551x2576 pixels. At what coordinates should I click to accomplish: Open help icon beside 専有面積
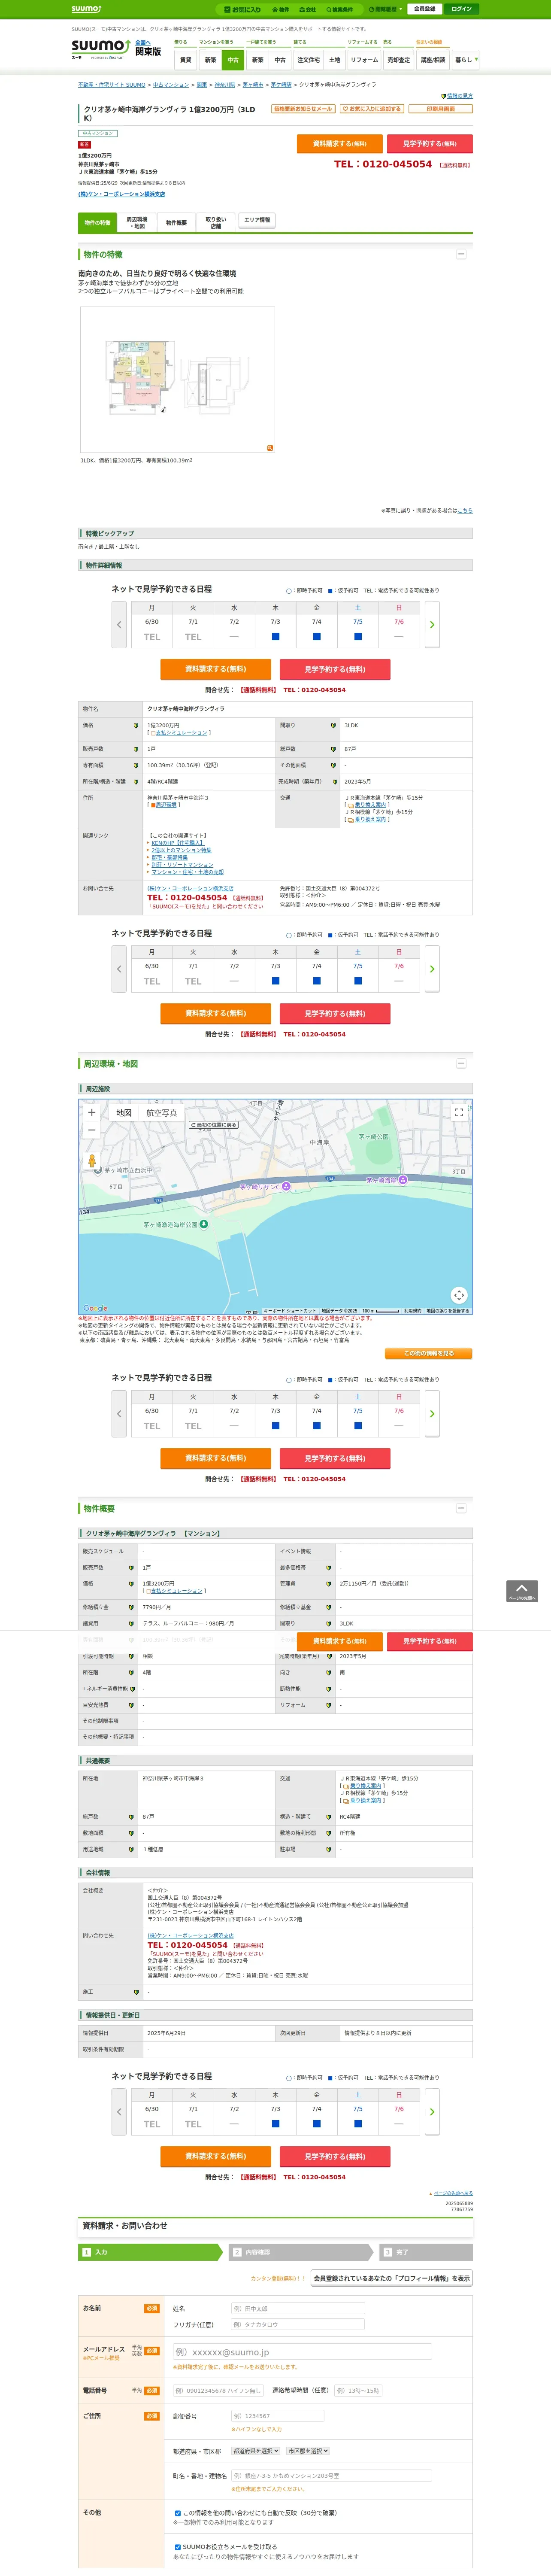(136, 765)
